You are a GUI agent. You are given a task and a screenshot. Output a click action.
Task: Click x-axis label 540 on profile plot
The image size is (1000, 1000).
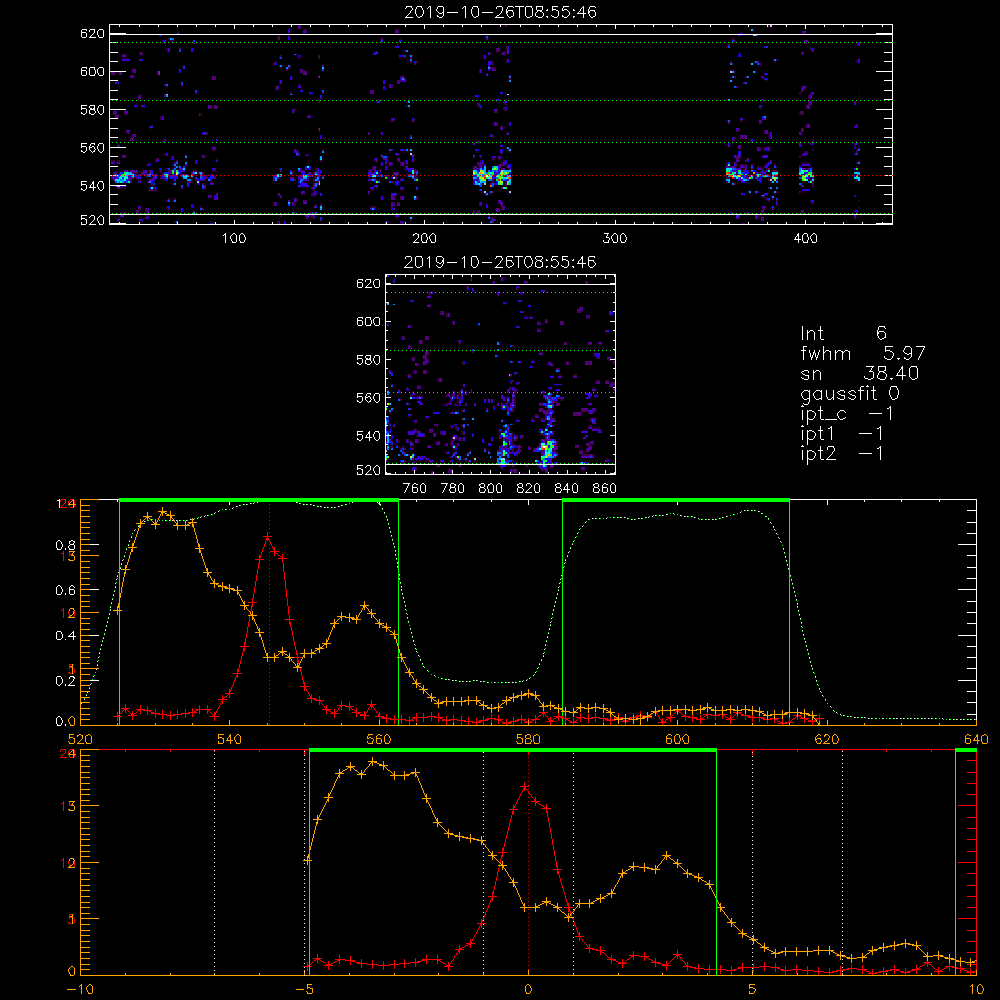[229, 739]
